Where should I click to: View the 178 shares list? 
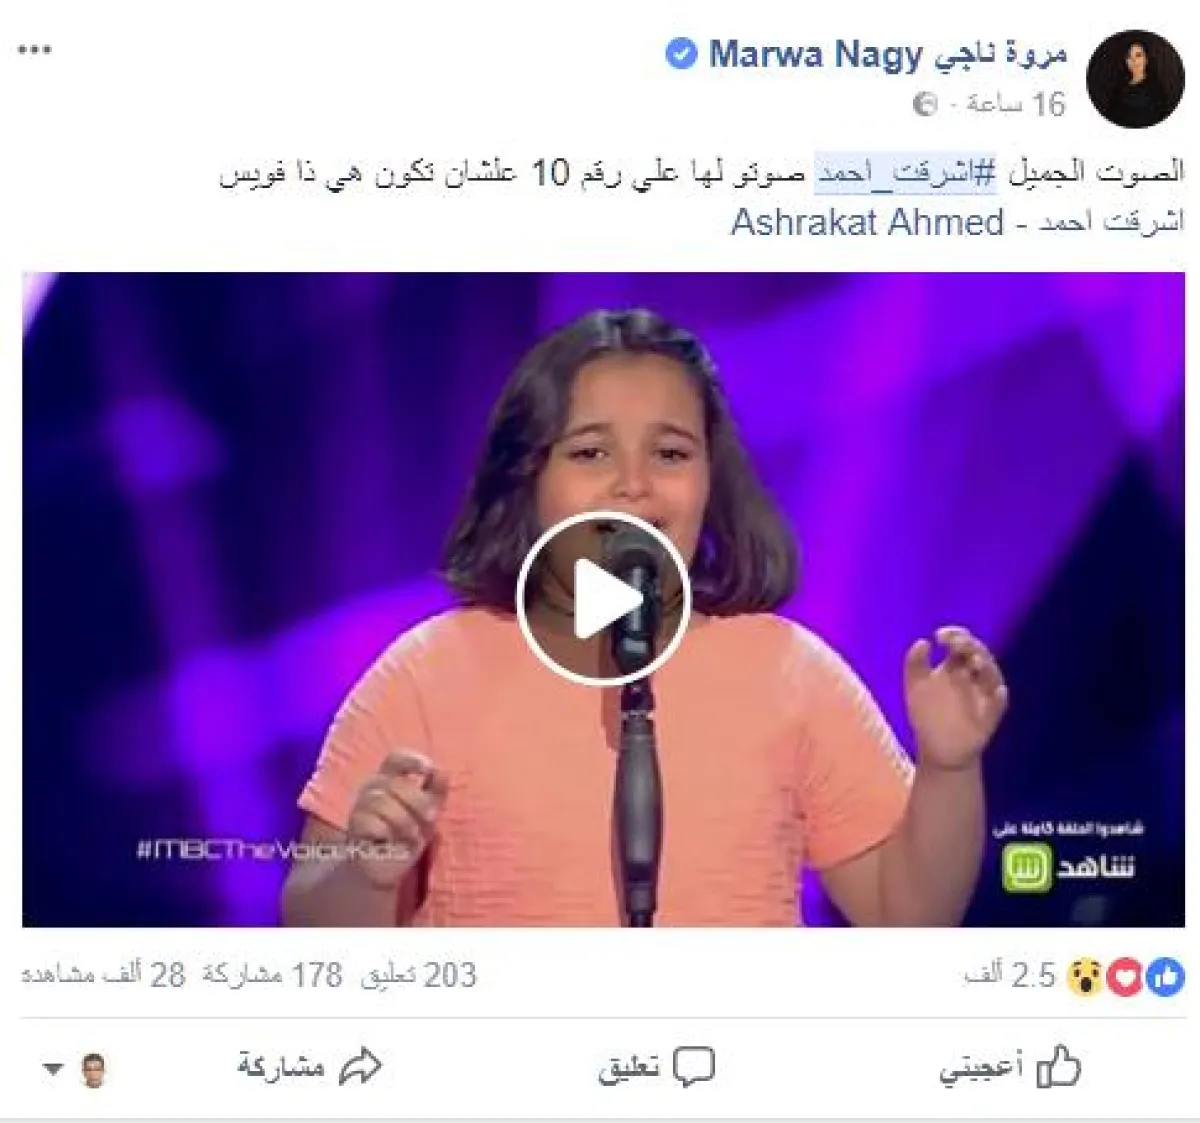pos(272,975)
